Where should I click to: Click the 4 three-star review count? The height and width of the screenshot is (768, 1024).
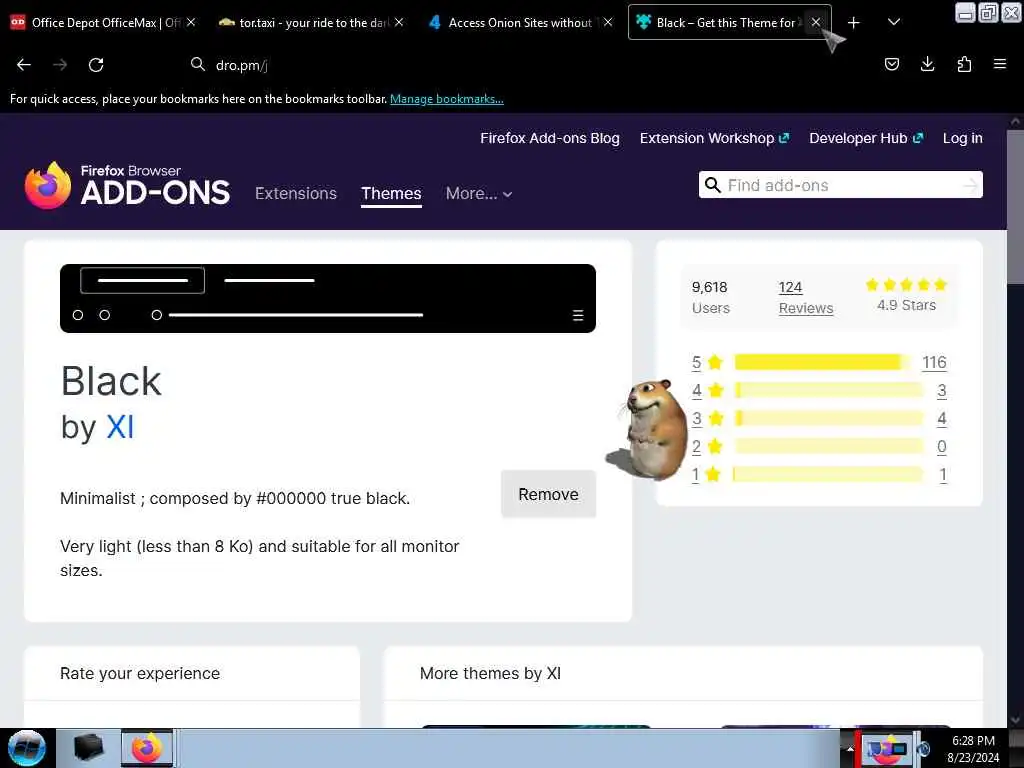[941, 419]
